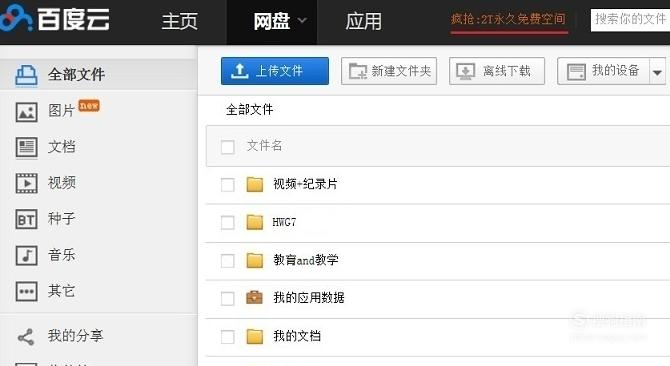Open the 我的文档 folder name

[x=297, y=336]
